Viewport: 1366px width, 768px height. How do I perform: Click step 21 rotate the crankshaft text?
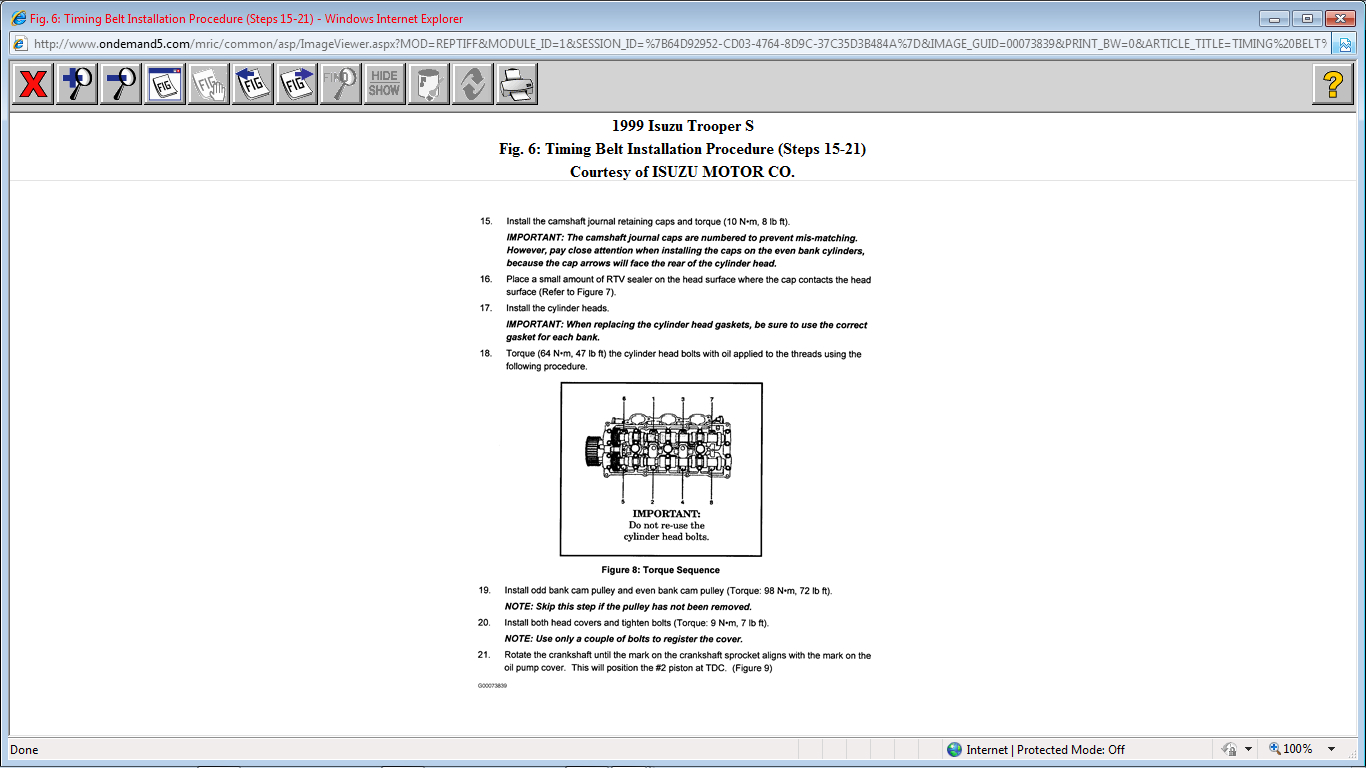click(688, 662)
